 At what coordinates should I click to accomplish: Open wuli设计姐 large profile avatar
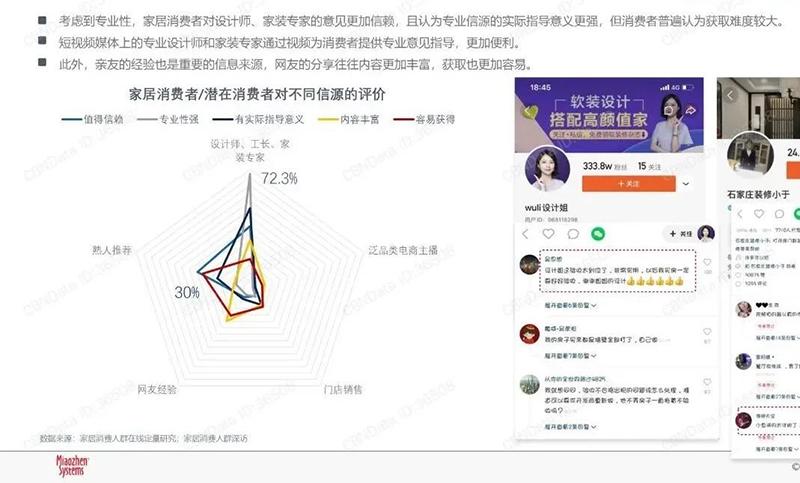click(x=547, y=168)
